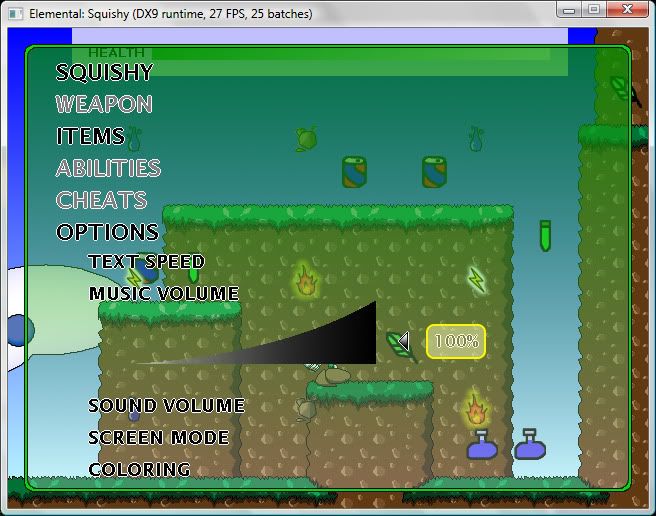Image resolution: width=656 pixels, height=516 pixels.
Task: Click the left blue potion flask
Action: click(482, 444)
